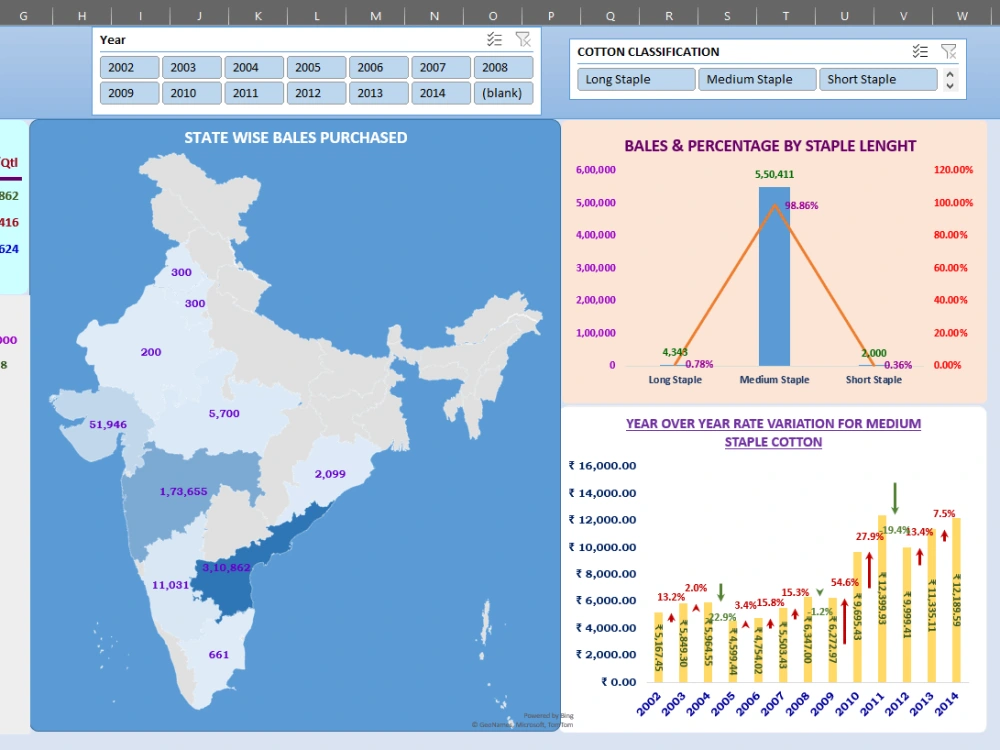Click the 2011 rate bar
The height and width of the screenshot is (750, 1000).
coord(883,599)
